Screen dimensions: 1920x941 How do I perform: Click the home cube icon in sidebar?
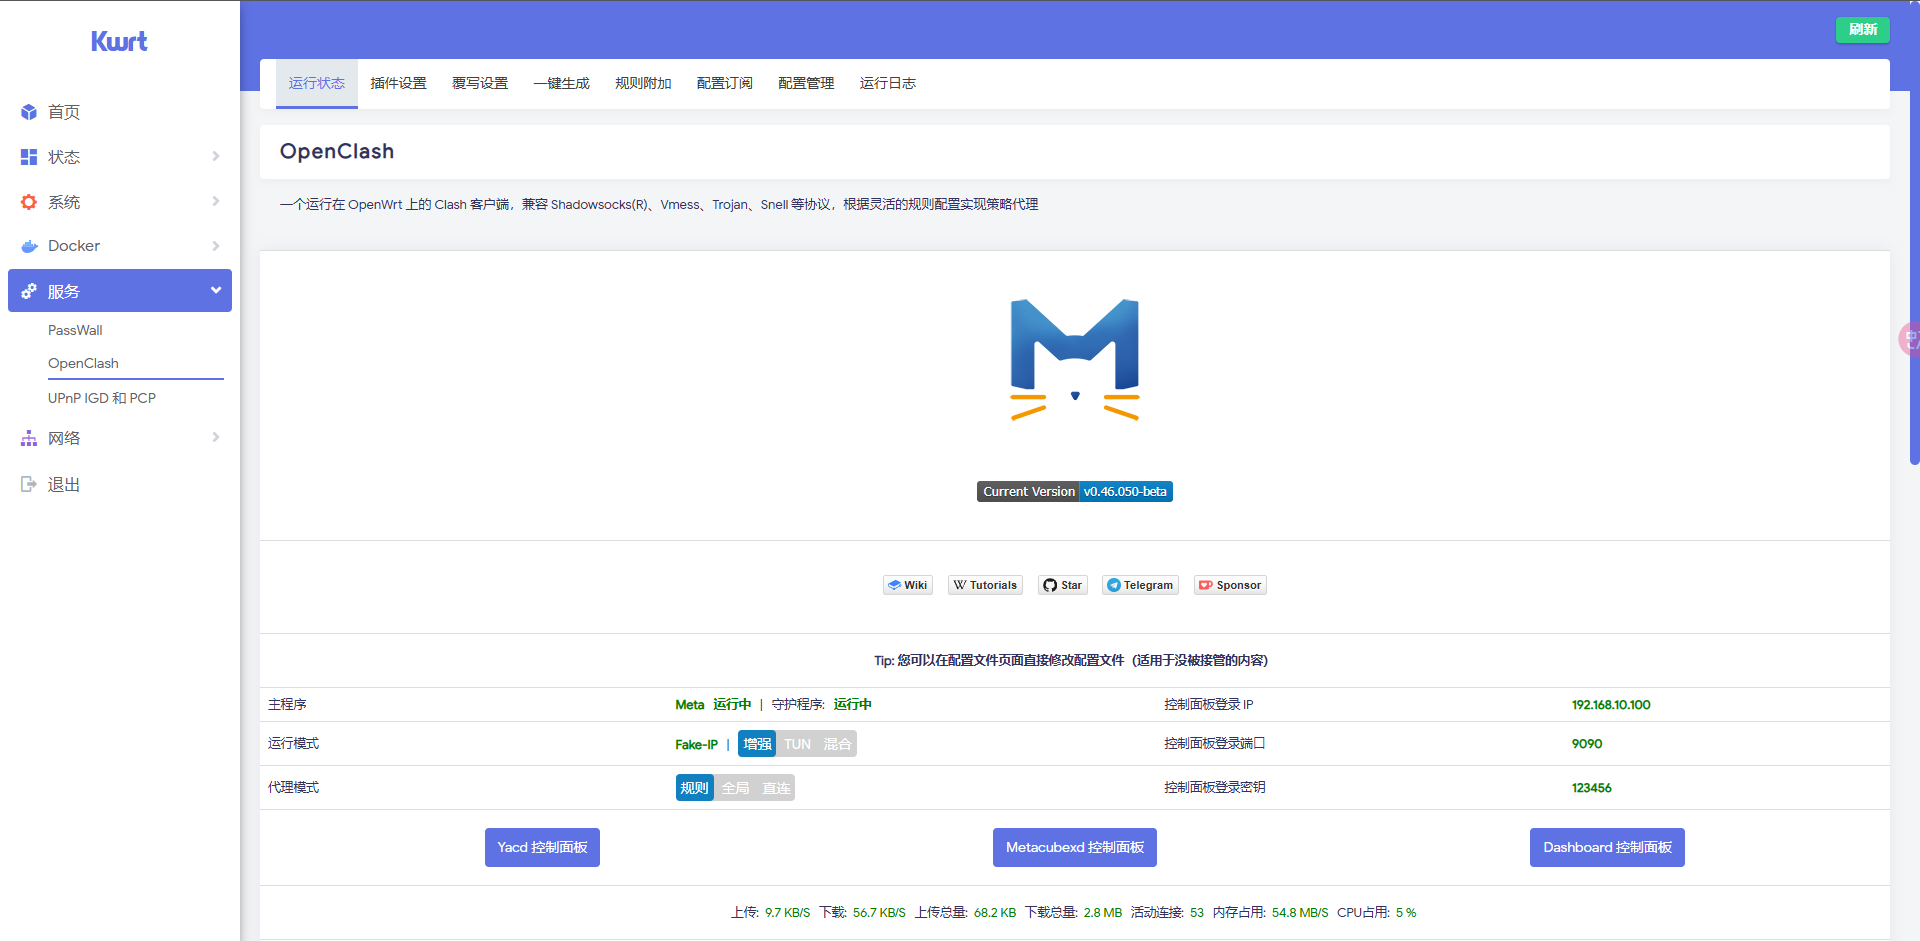[29, 112]
